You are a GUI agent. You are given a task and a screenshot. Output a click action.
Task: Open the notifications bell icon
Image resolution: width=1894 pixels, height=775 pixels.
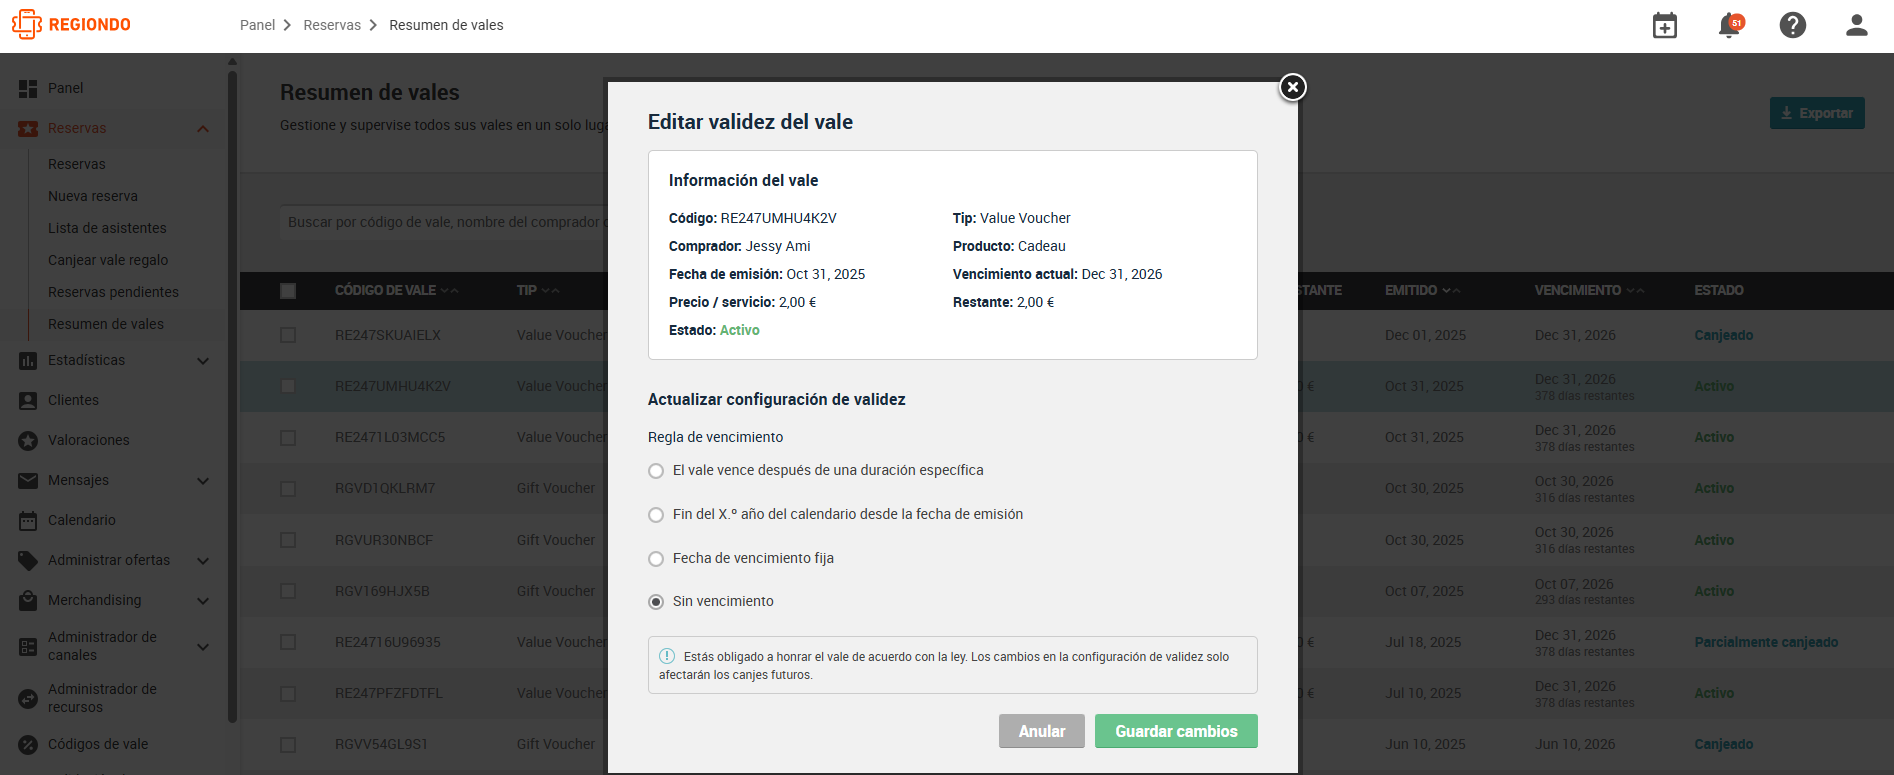[x=1730, y=25]
